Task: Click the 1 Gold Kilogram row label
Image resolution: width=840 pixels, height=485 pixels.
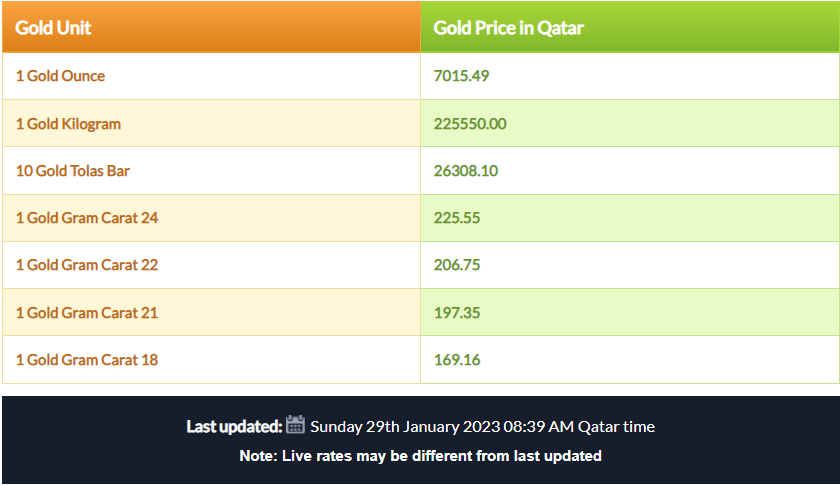Action: point(69,124)
